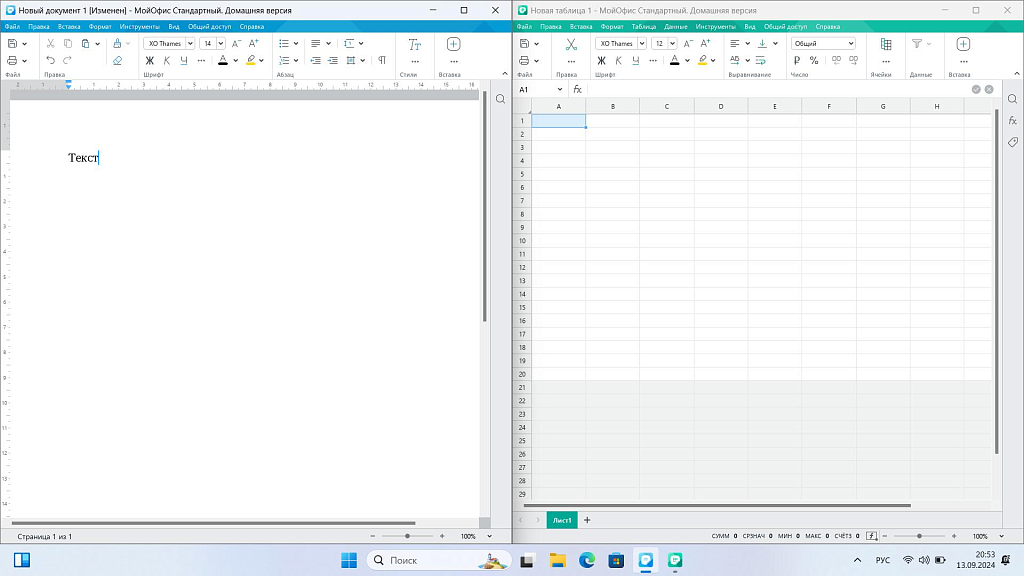Toggle italic (К) in the spreadsheet toolbar
Screen dimensions: 1024x576
click(x=618, y=60)
